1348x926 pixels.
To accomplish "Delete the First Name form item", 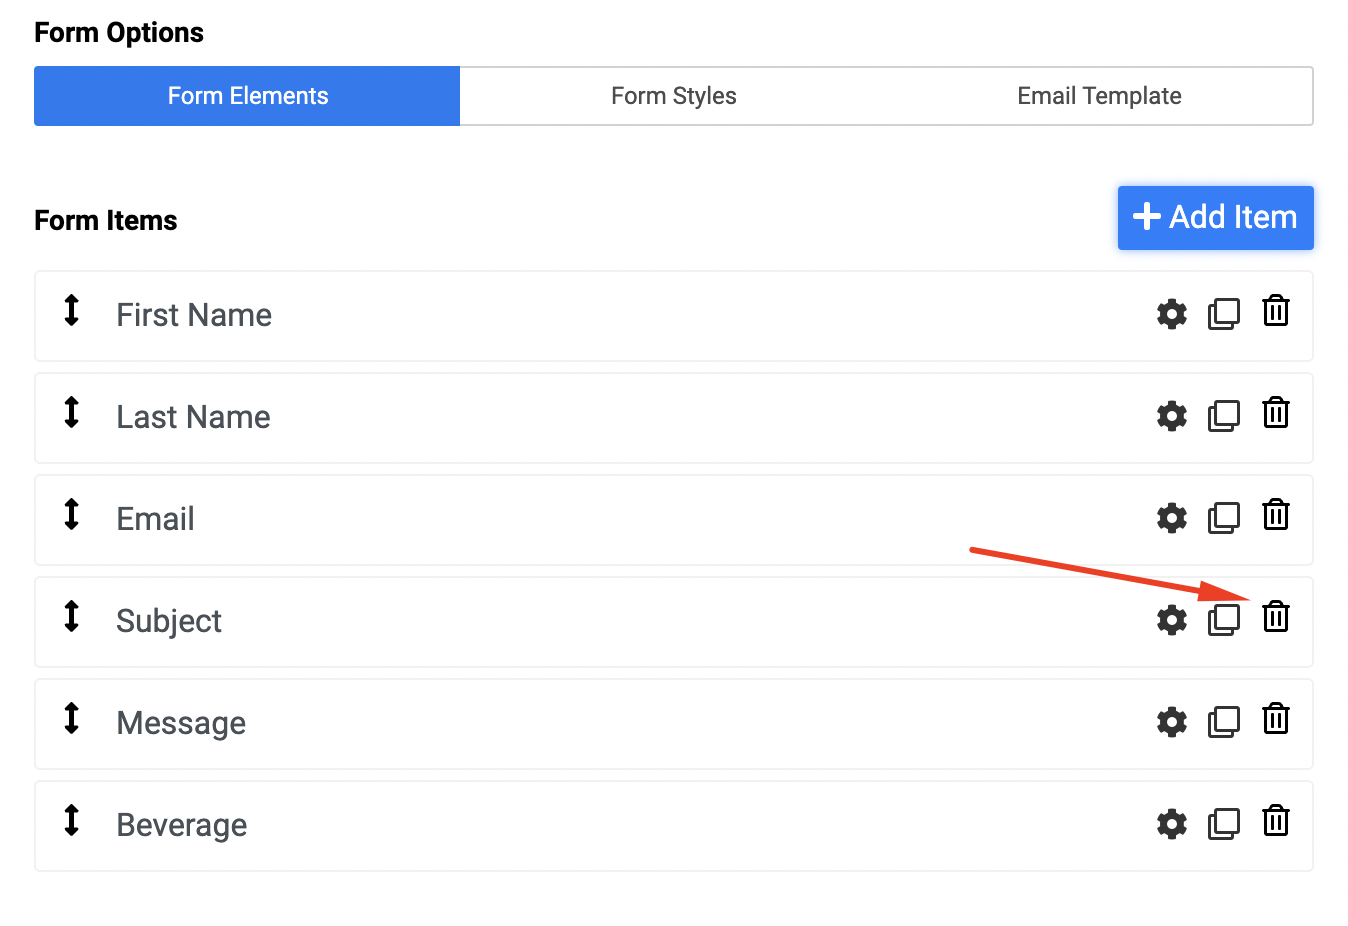I will [1275, 311].
